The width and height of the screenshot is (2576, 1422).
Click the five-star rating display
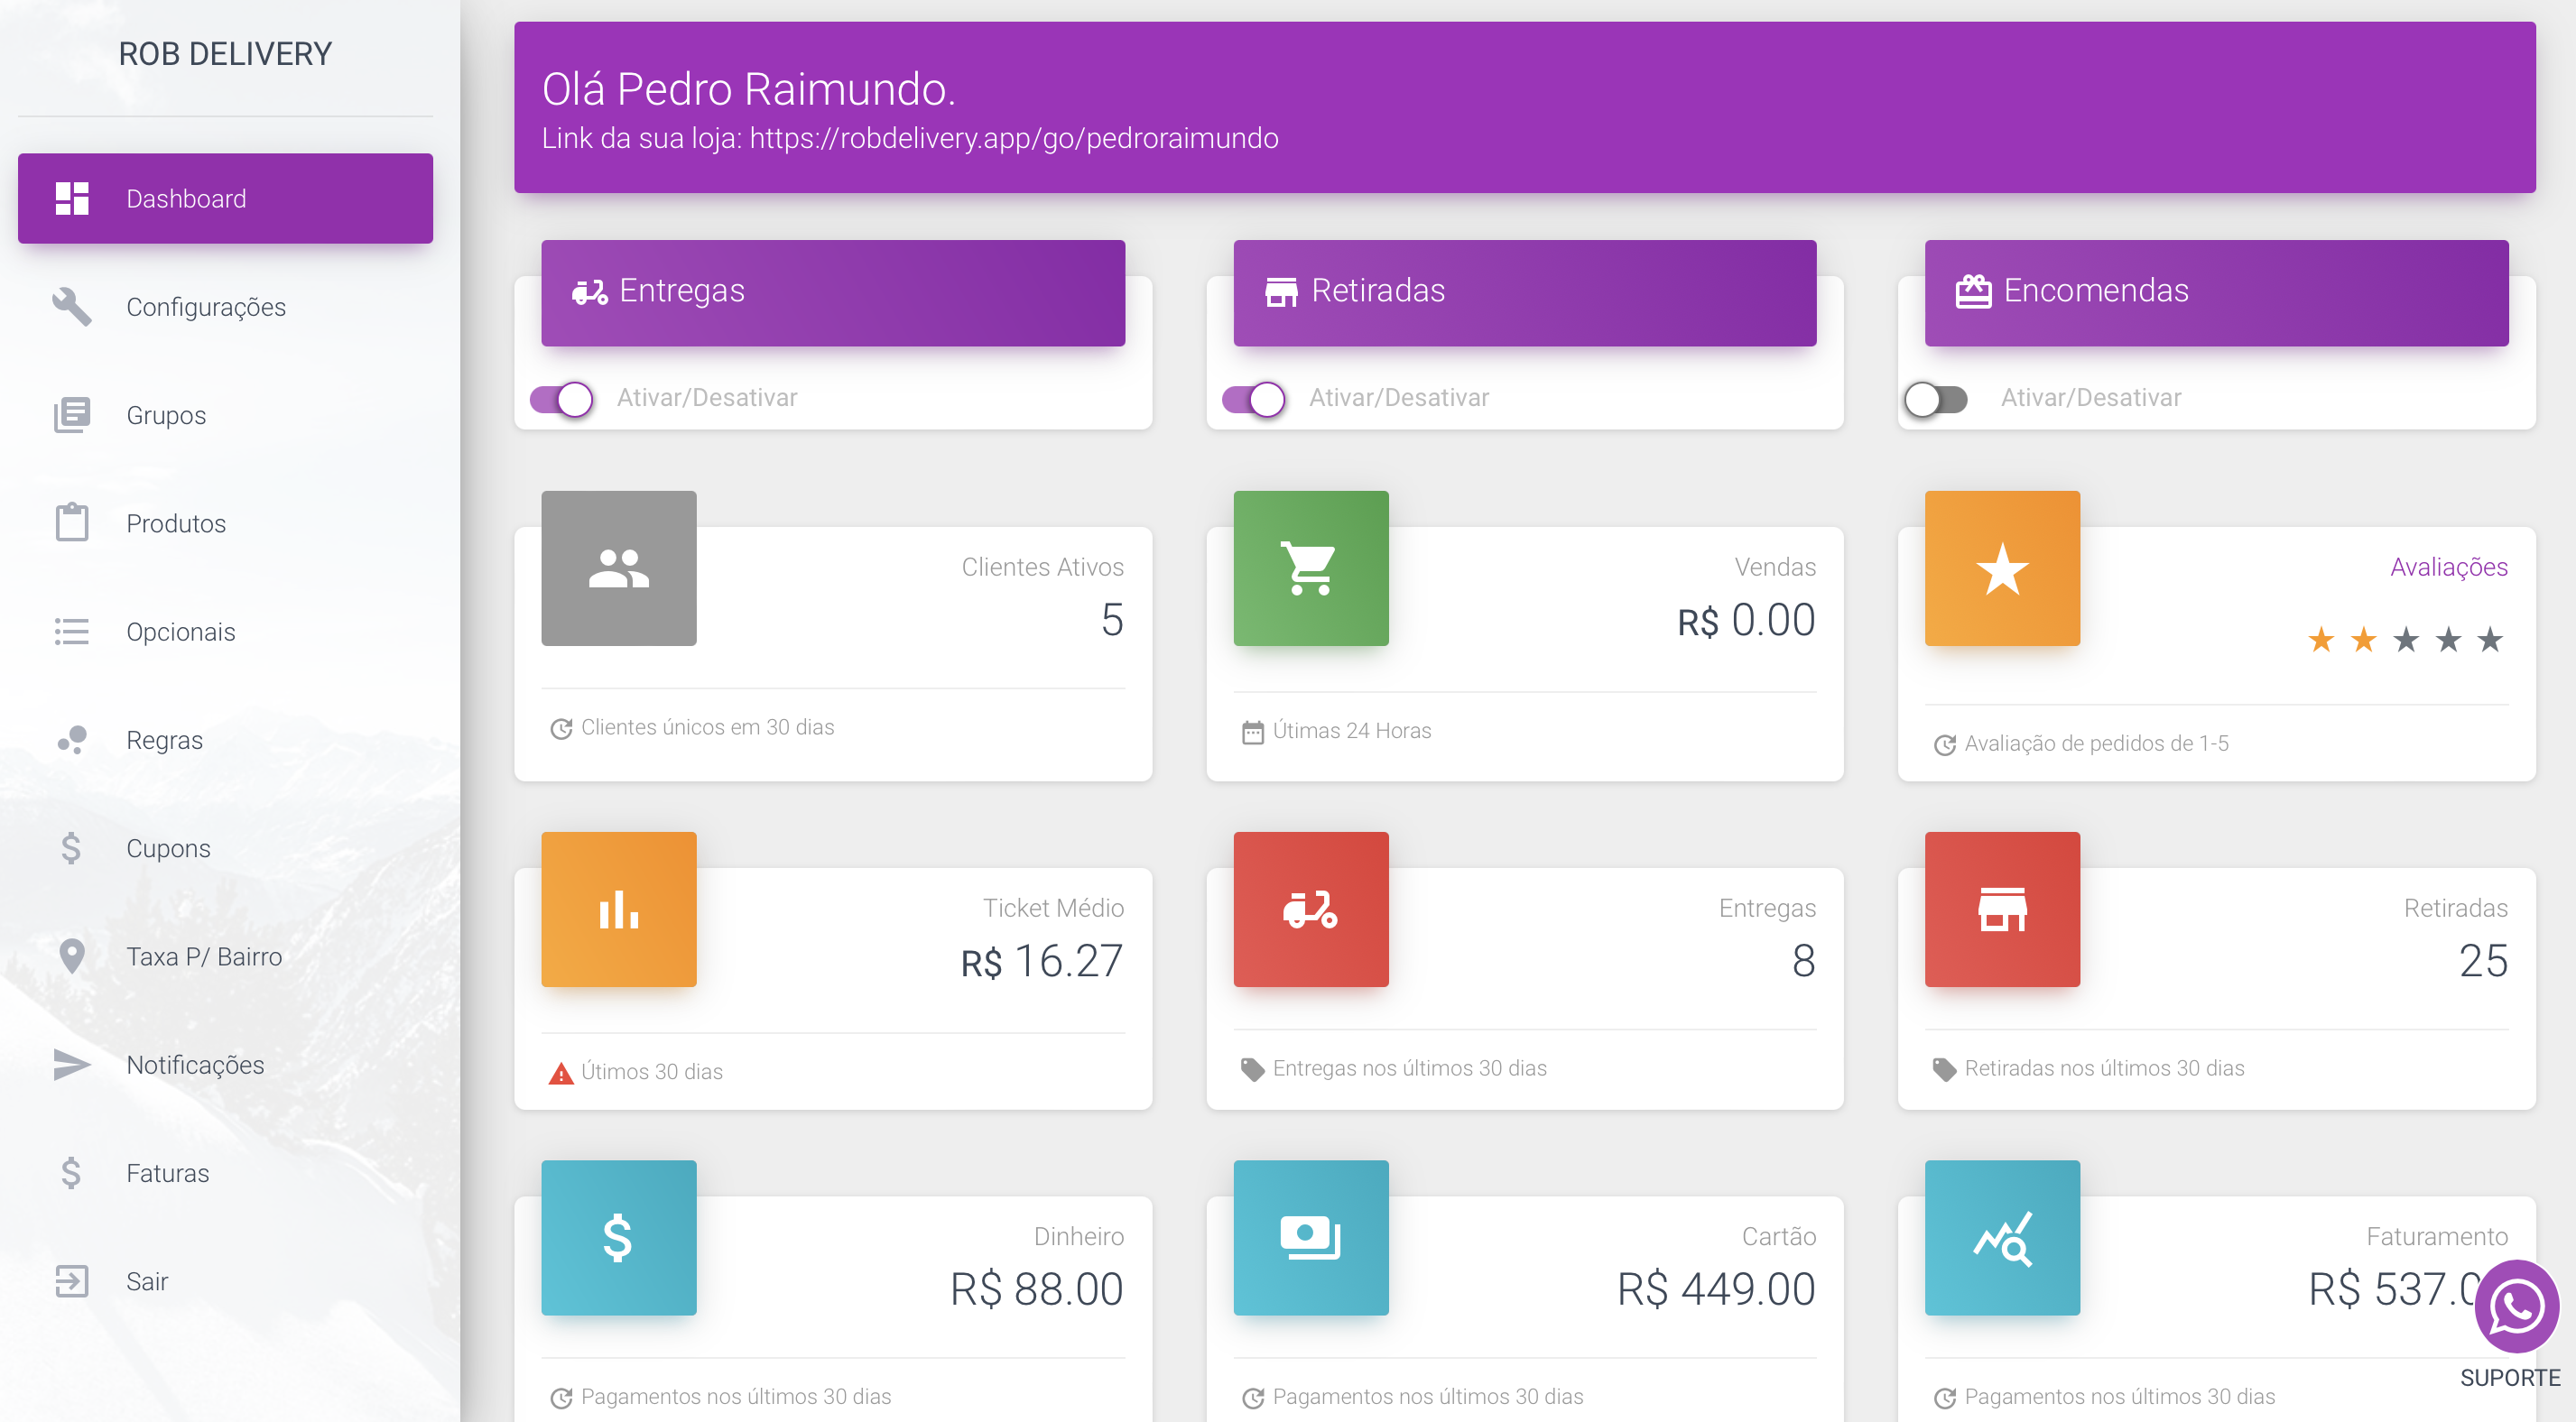tap(2405, 639)
